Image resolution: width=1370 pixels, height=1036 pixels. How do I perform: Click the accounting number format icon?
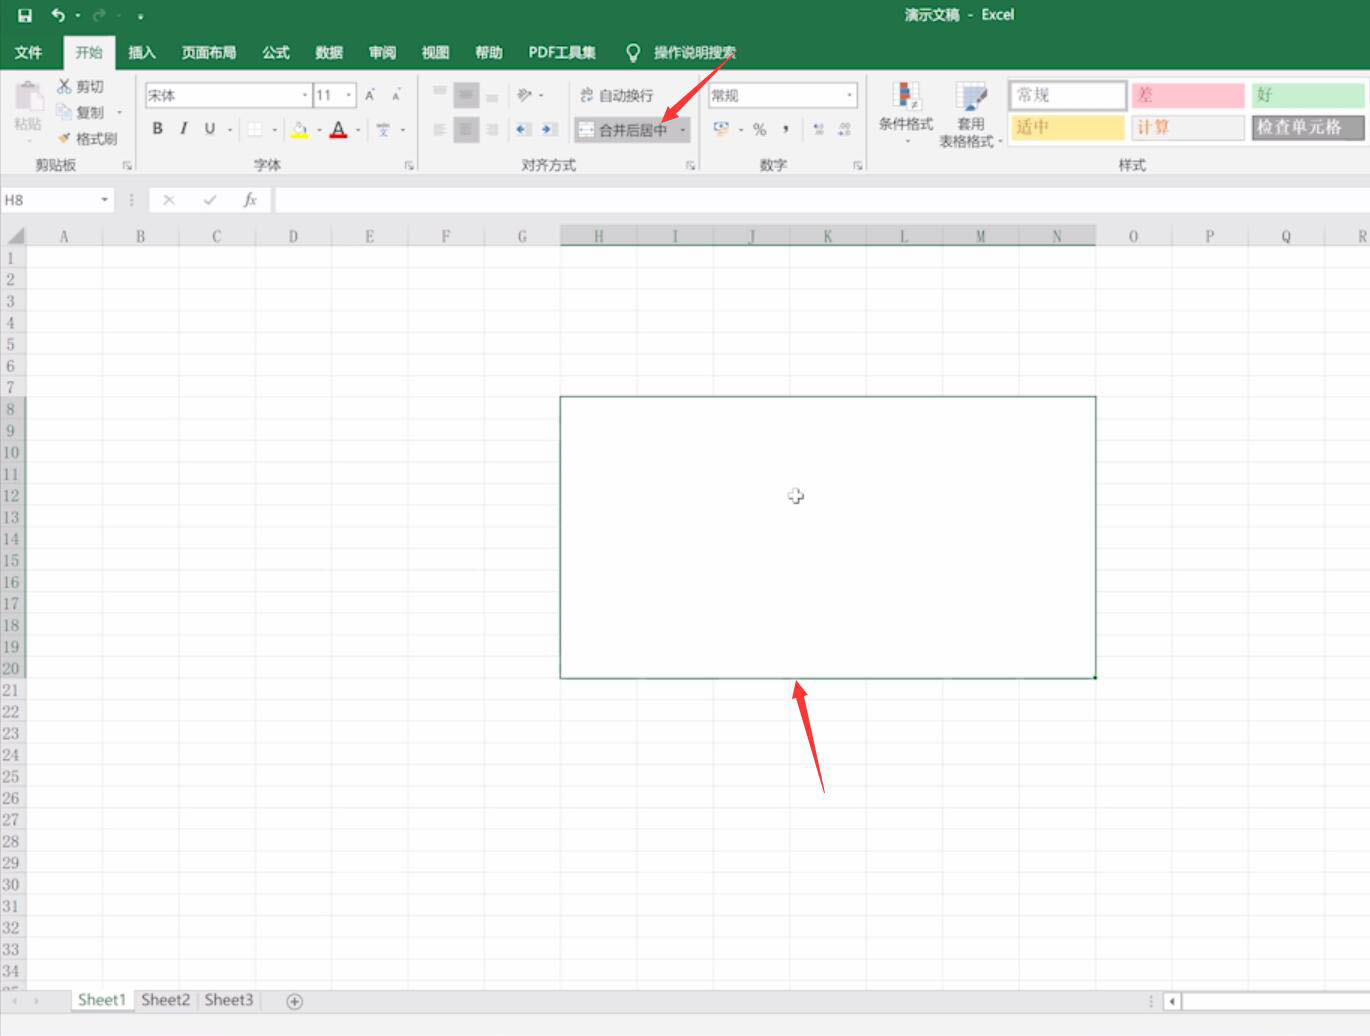tap(721, 129)
